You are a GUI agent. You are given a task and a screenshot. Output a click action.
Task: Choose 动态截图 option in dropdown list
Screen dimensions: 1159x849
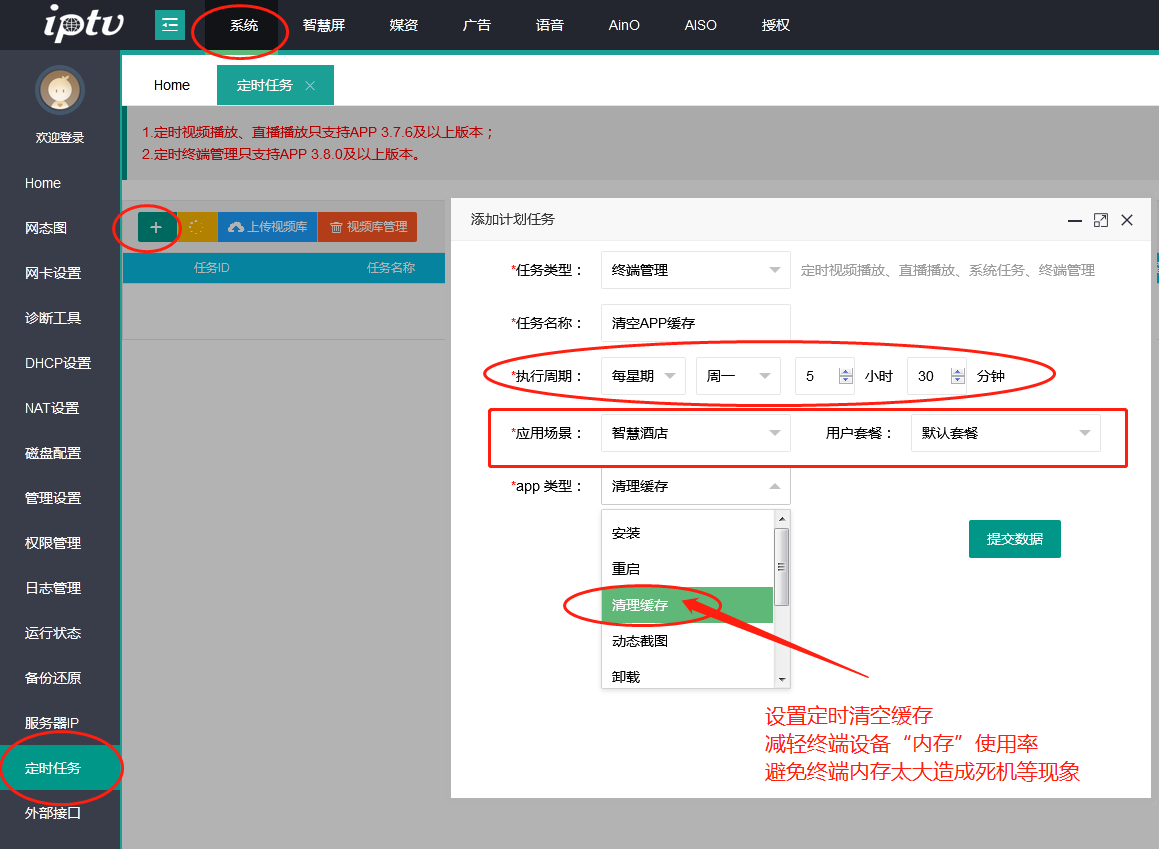click(639, 641)
